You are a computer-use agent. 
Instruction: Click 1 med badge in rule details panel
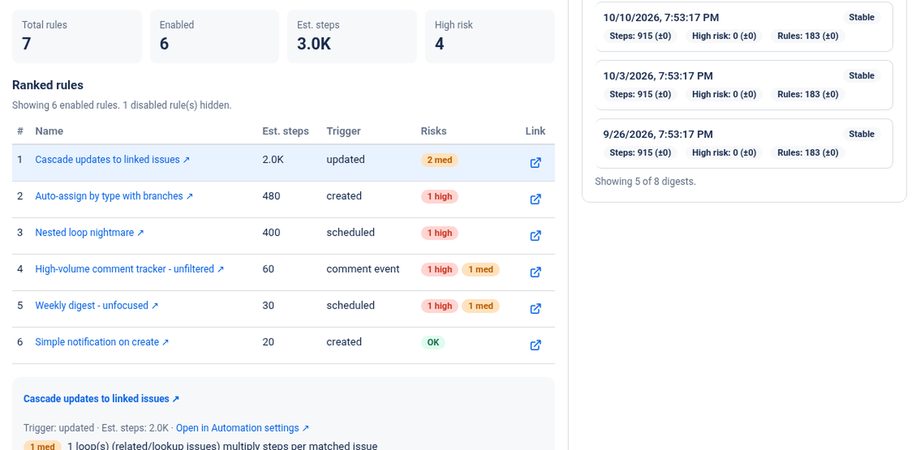42,446
